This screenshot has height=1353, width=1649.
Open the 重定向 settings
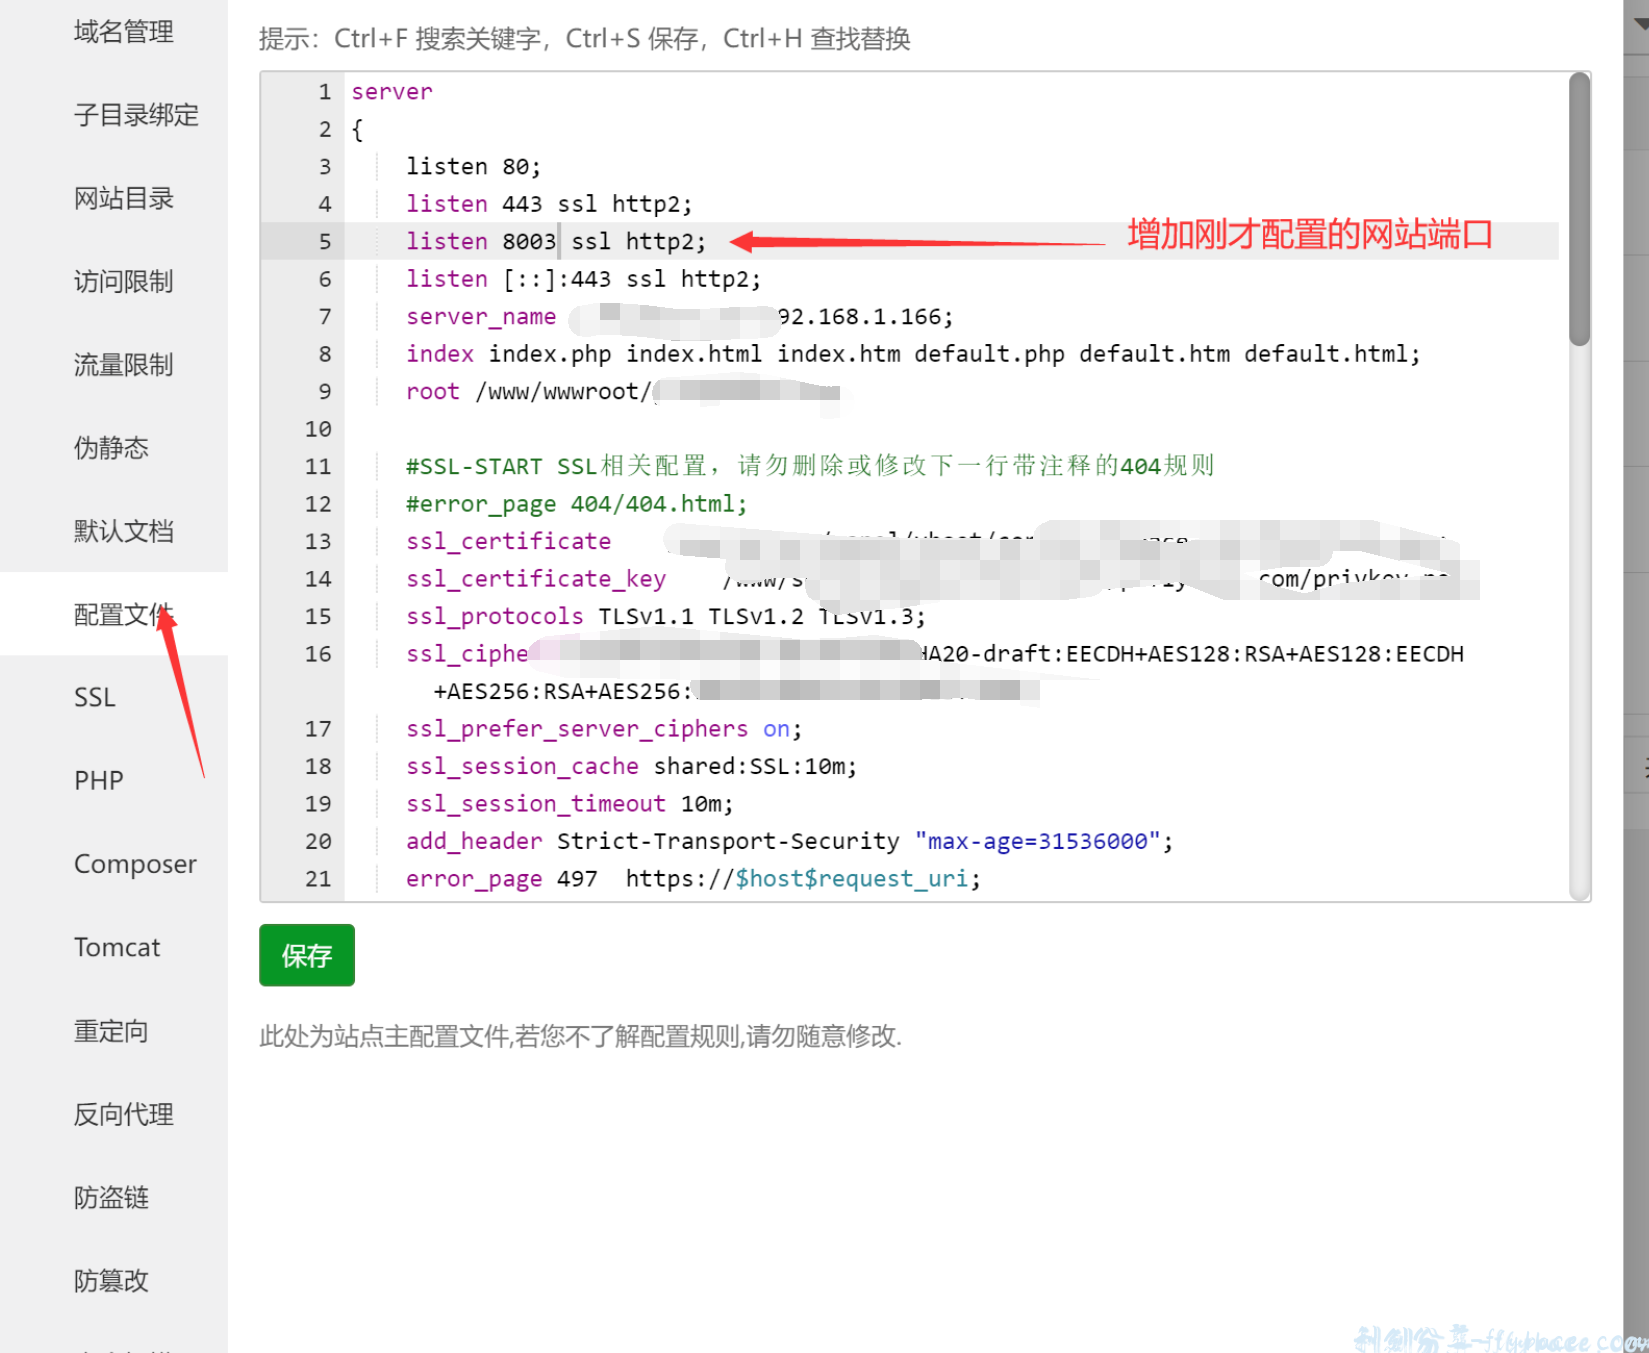(x=111, y=1031)
